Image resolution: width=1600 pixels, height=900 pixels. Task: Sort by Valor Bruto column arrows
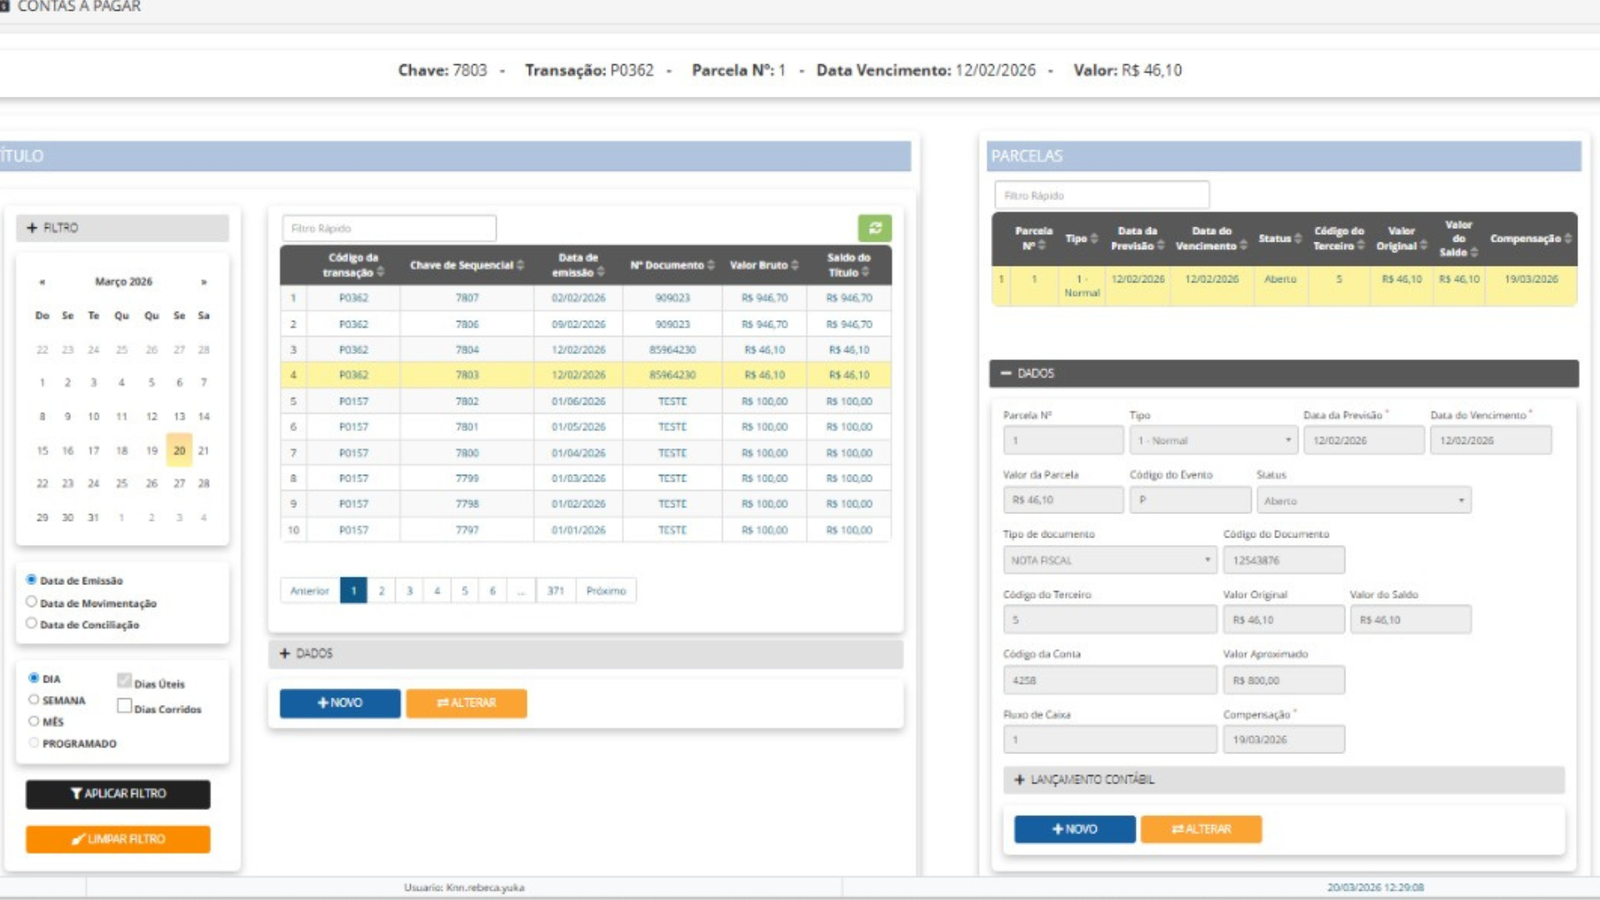pos(795,266)
